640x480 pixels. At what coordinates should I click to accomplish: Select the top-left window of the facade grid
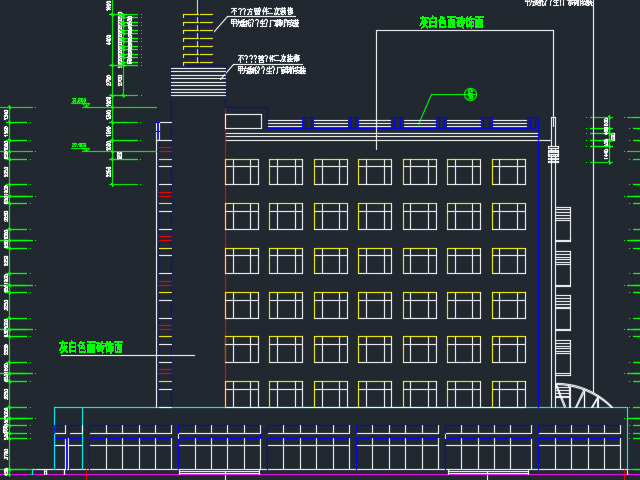(241, 172)
